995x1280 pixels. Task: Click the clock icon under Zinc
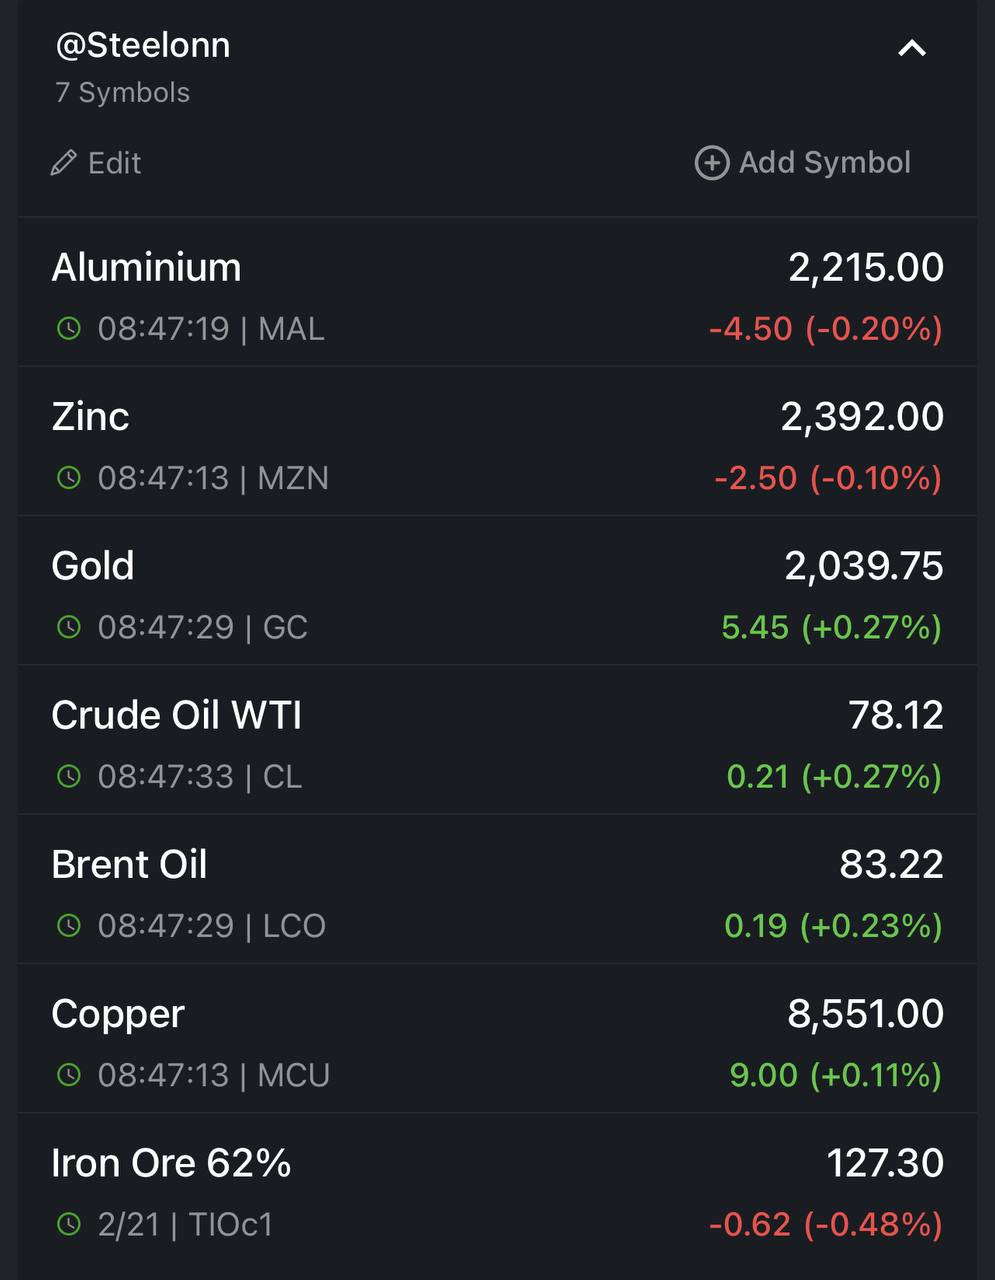pos(68,478)
